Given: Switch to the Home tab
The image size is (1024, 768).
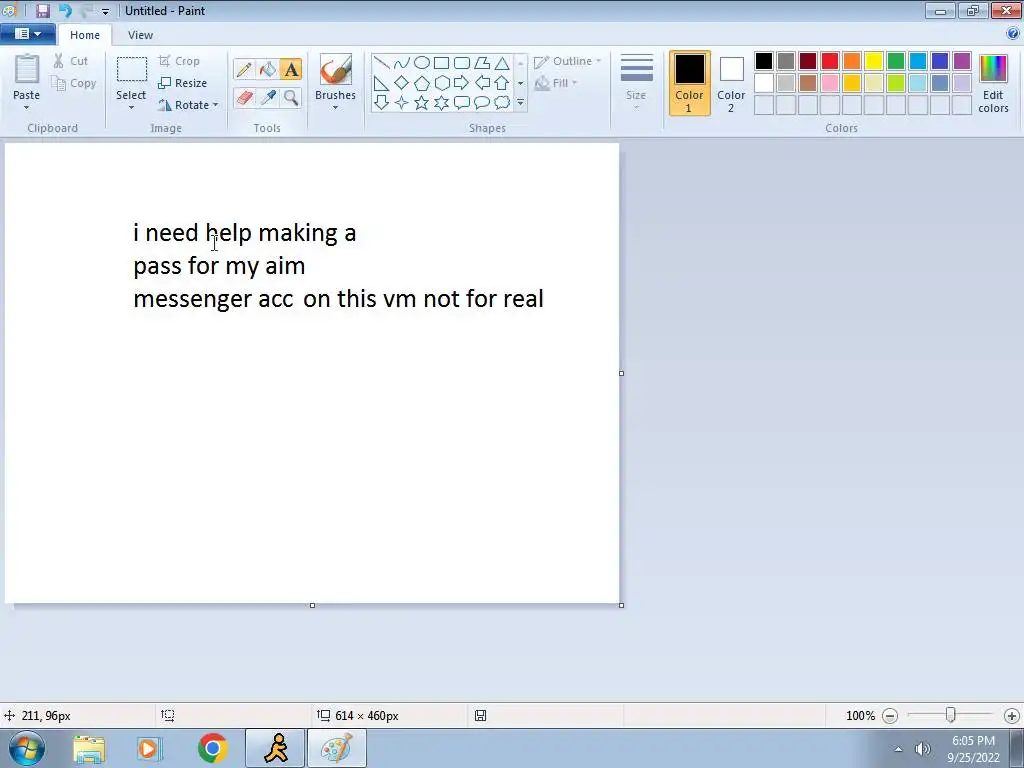Looking at the screenshot, I should point(85,35).
